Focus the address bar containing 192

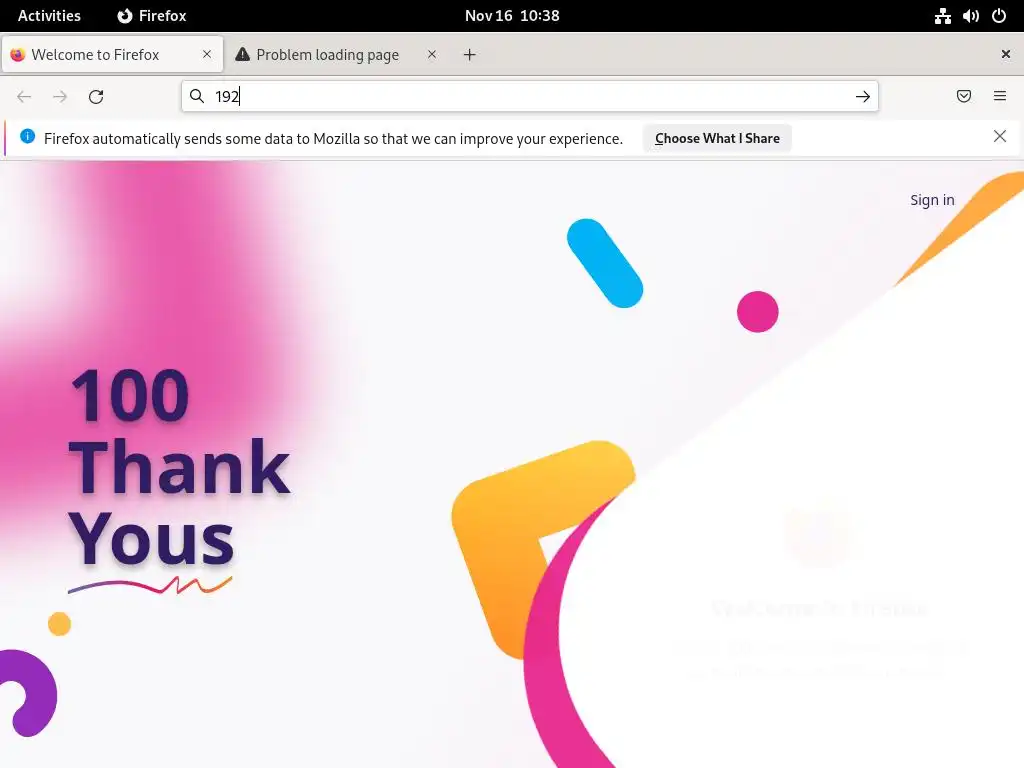[529, 97]
